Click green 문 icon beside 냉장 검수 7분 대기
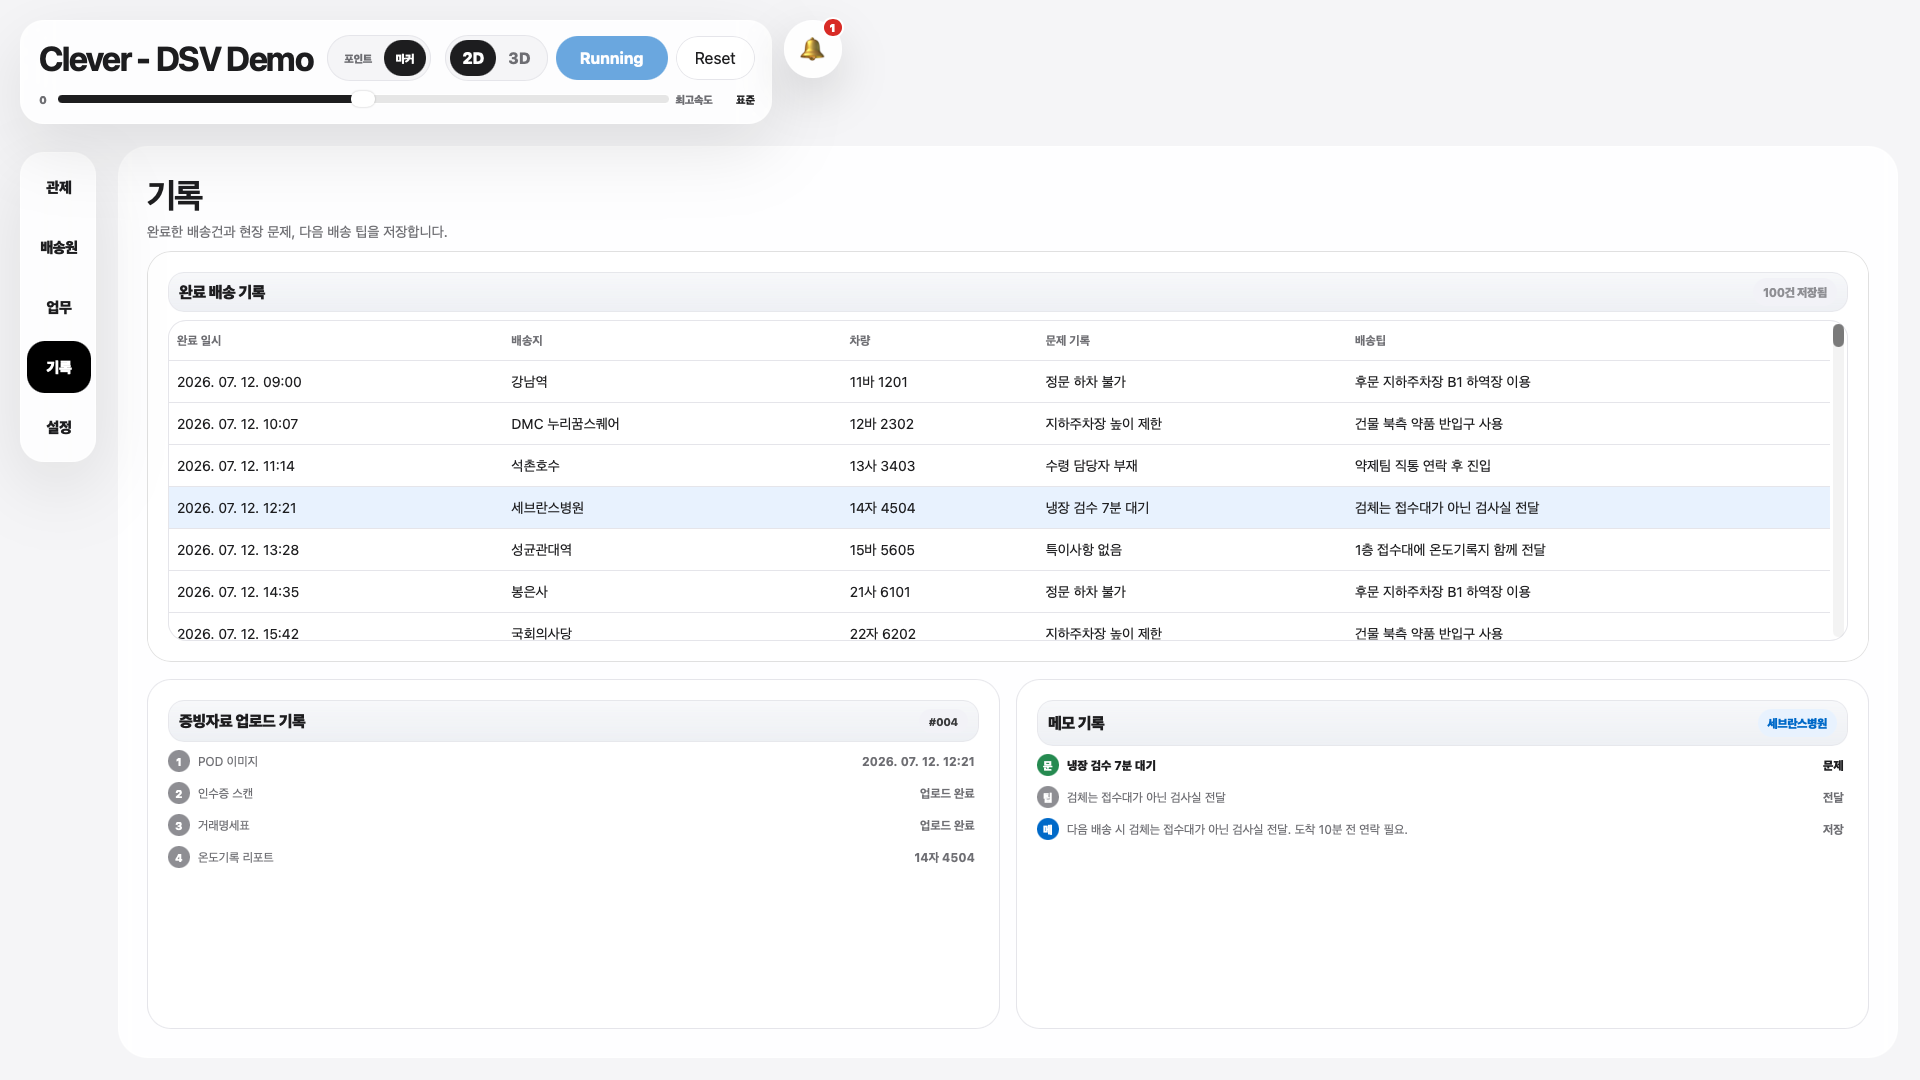 1048,766
